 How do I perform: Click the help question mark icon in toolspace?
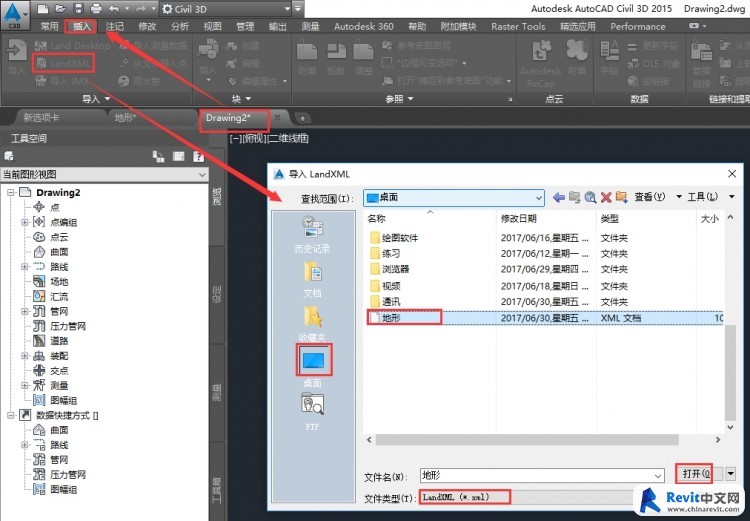pyautogui.click(x=199, y=156)
